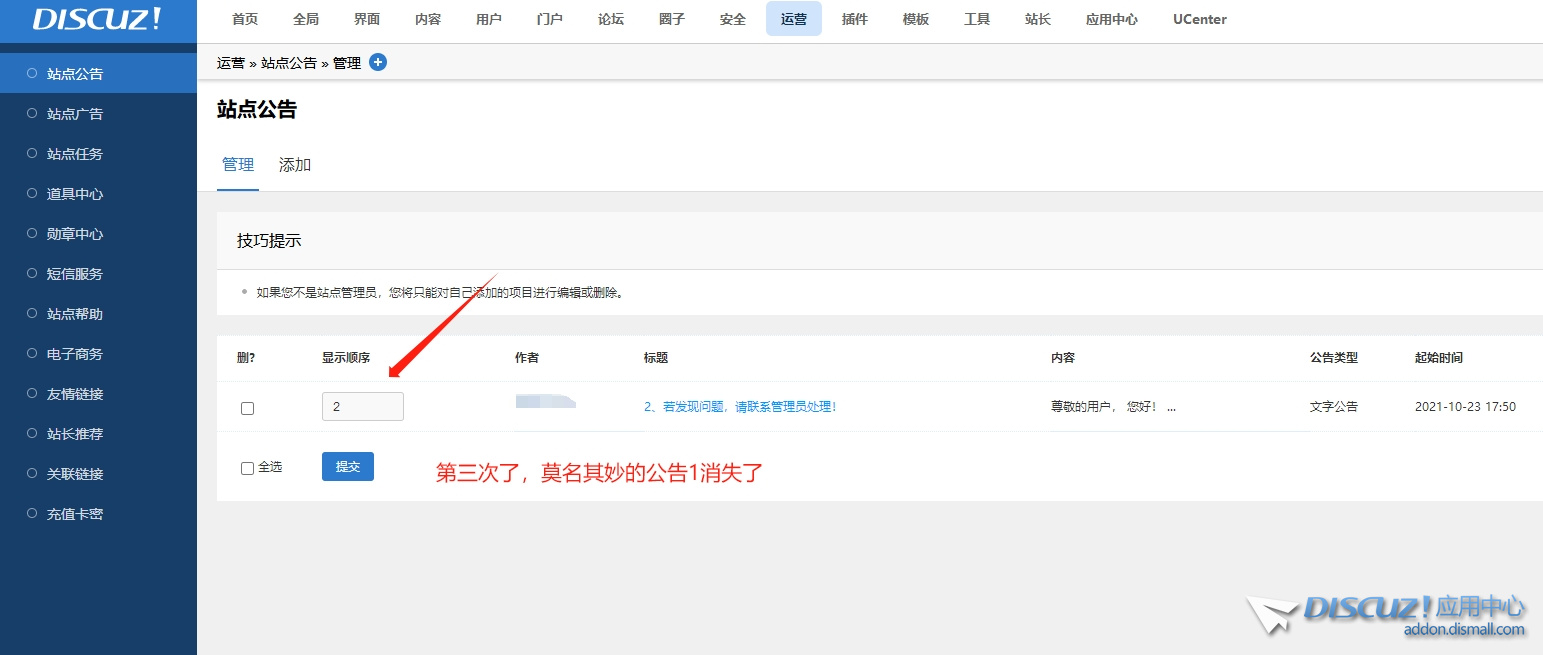Open 充值卡密 sidebar item
This screenshot has height=655, width=1543.
coord(75,514)
